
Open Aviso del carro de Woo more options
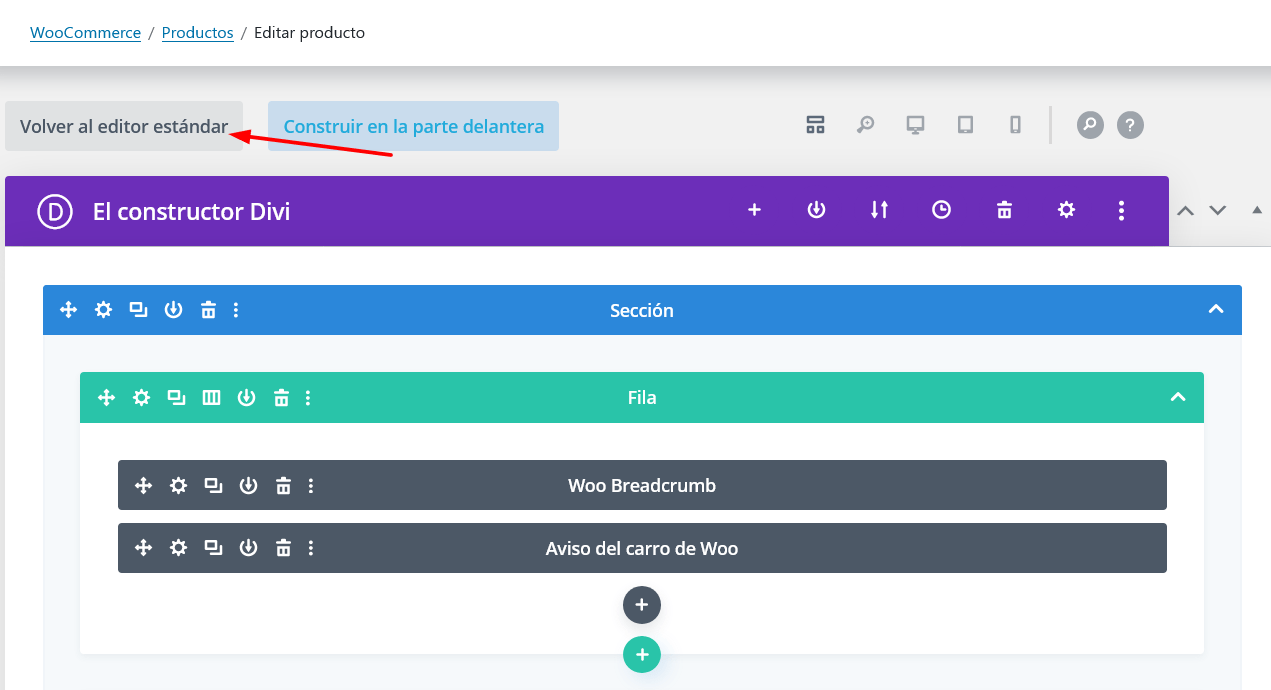(x=311, y=548)
